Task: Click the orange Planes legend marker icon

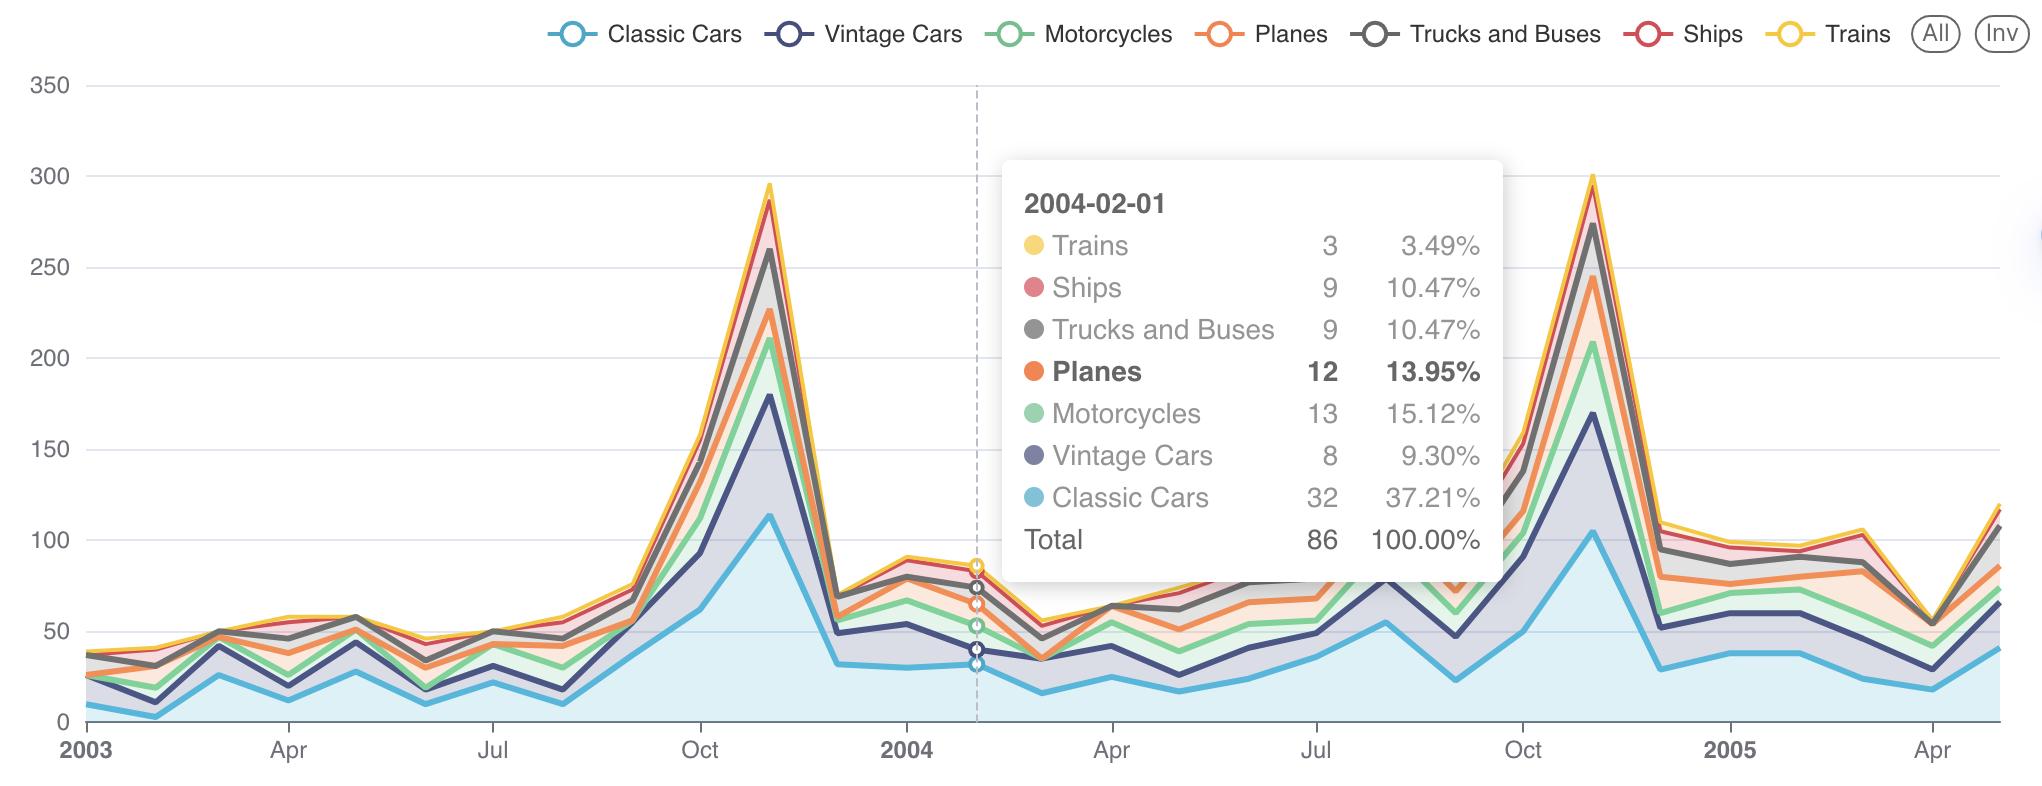Action: 1219,34
